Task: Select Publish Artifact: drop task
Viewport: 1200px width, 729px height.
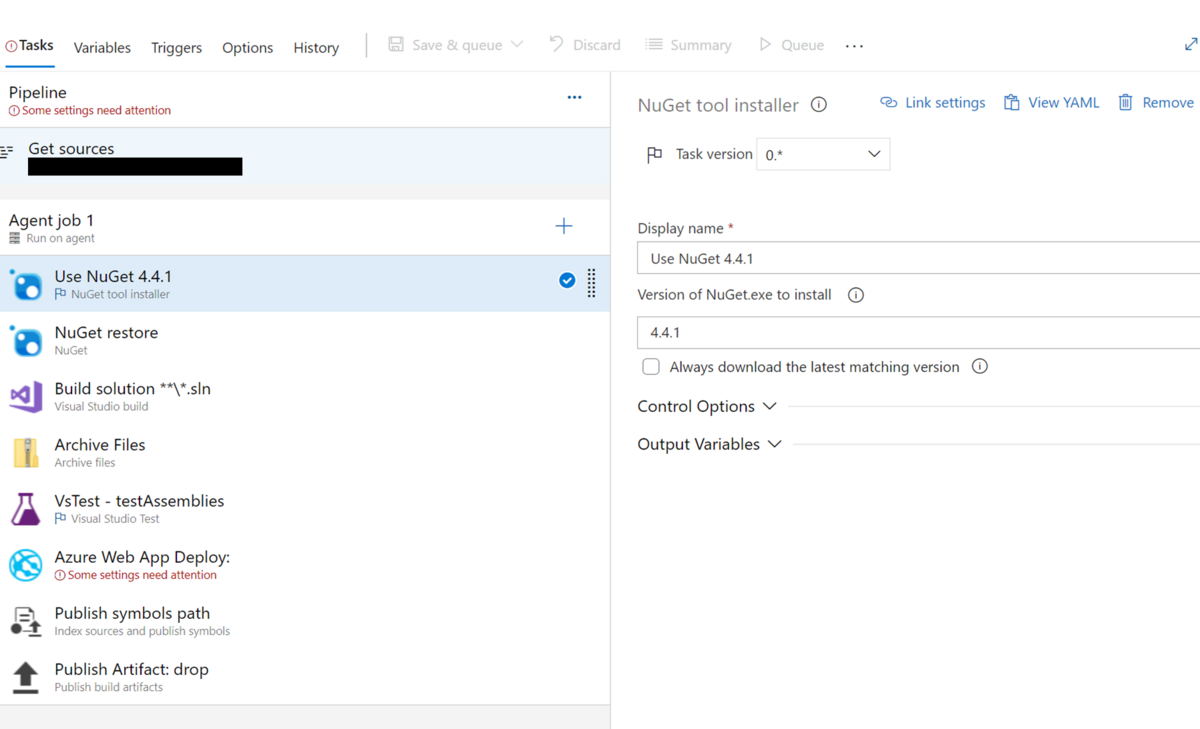Action: tap(305, 676)
